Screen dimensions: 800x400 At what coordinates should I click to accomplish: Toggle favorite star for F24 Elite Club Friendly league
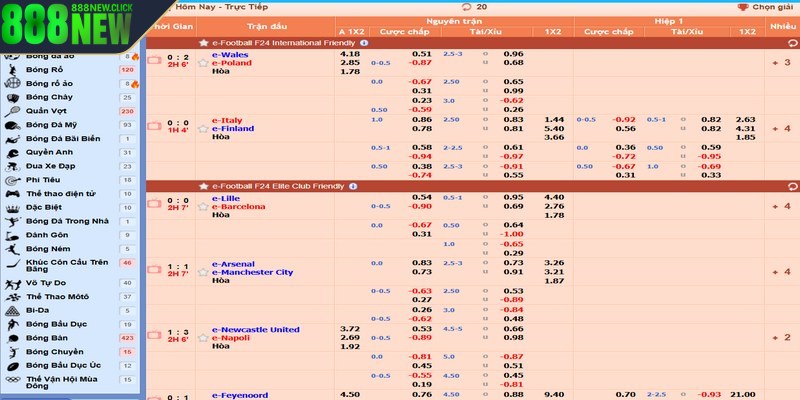204,186
